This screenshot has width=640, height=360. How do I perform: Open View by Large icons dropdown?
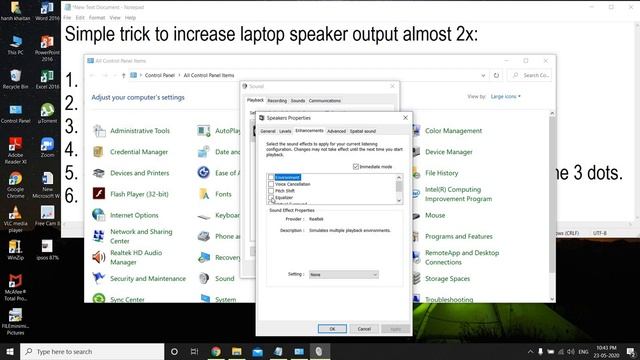[506, 97]
